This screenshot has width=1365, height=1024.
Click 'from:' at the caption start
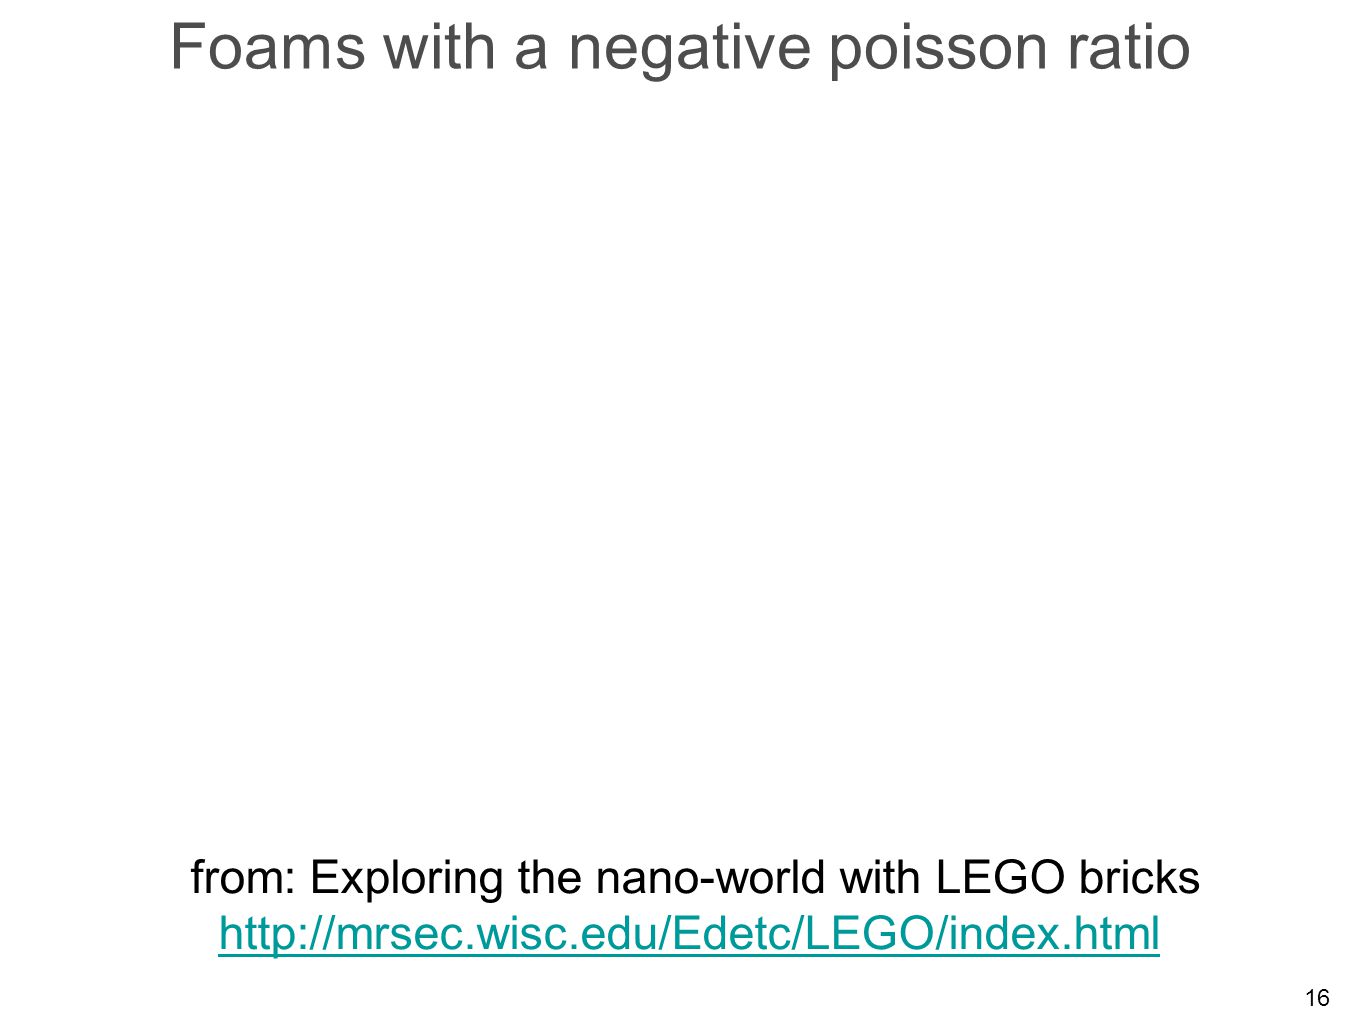244,878
